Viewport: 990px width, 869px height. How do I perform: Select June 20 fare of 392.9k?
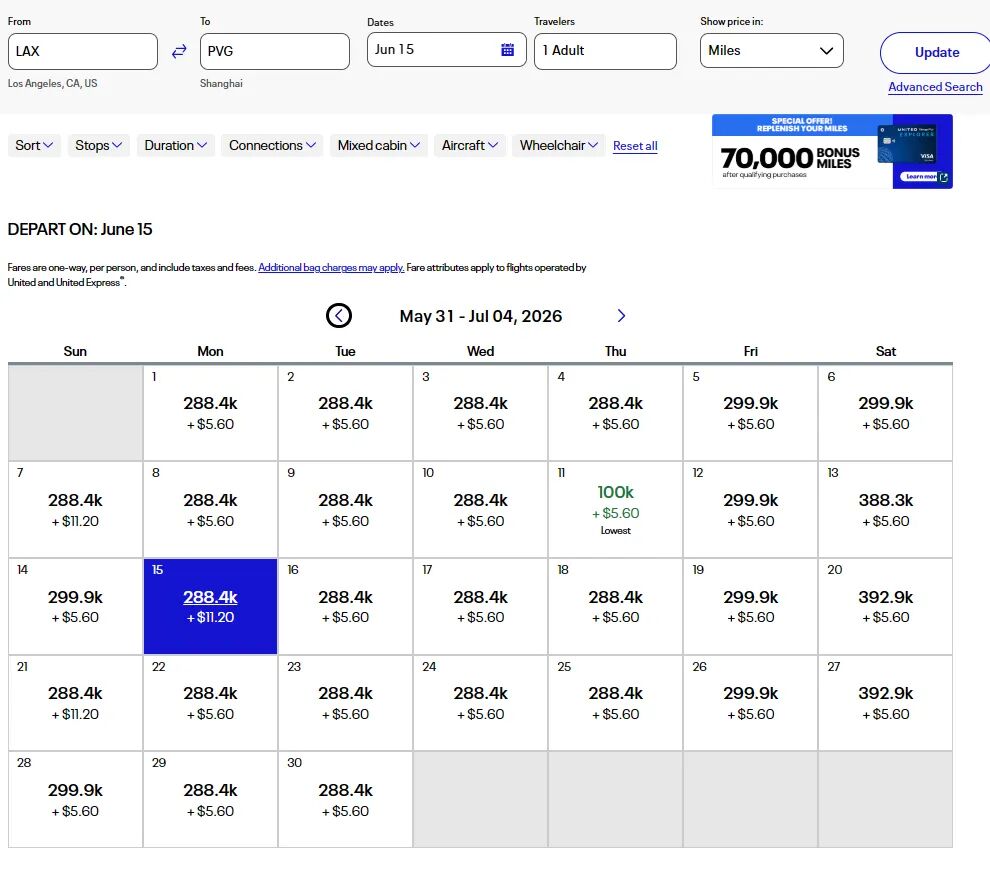(x=885, y=598)
